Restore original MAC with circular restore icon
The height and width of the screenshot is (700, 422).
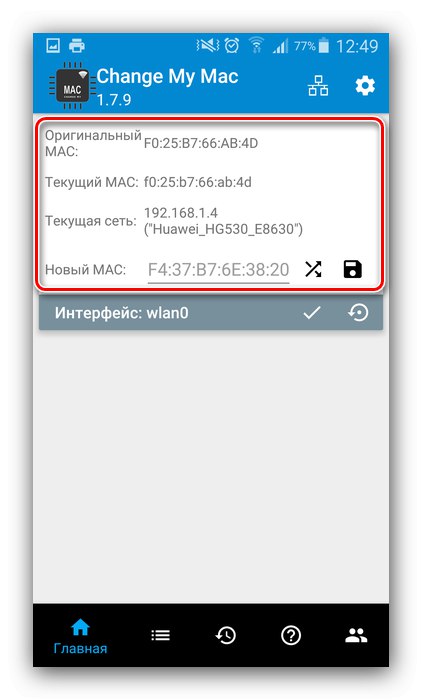[358, 312]
